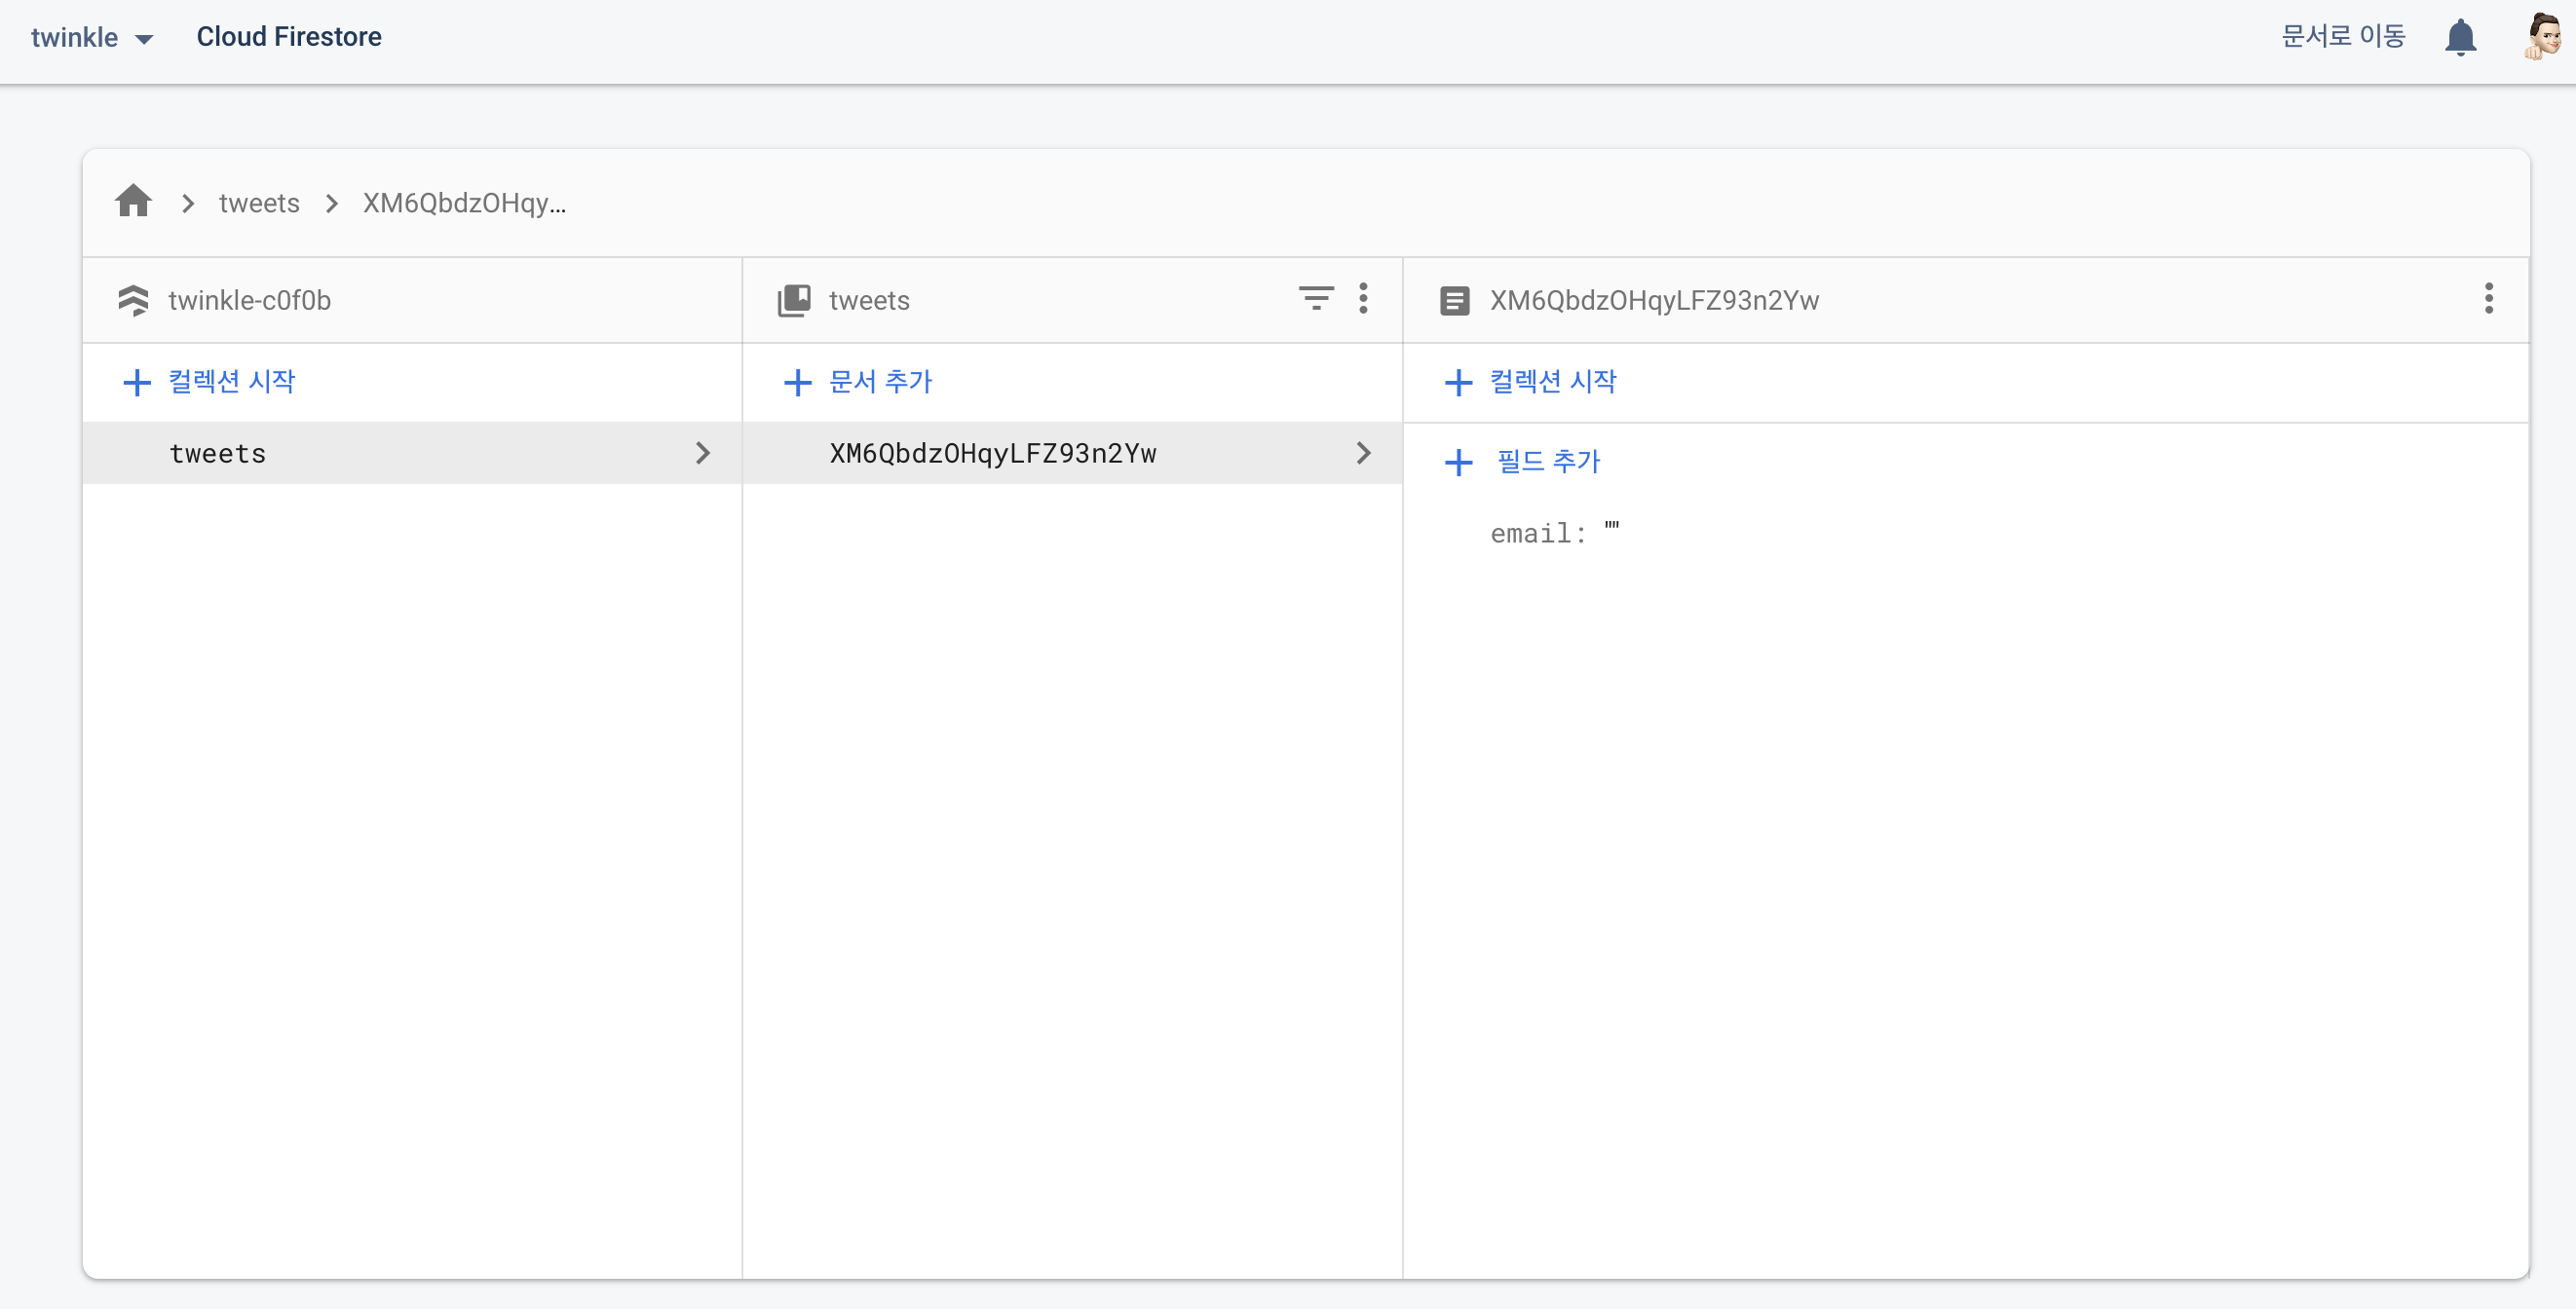Open the tweets collection filter icon

point(1315,298)
